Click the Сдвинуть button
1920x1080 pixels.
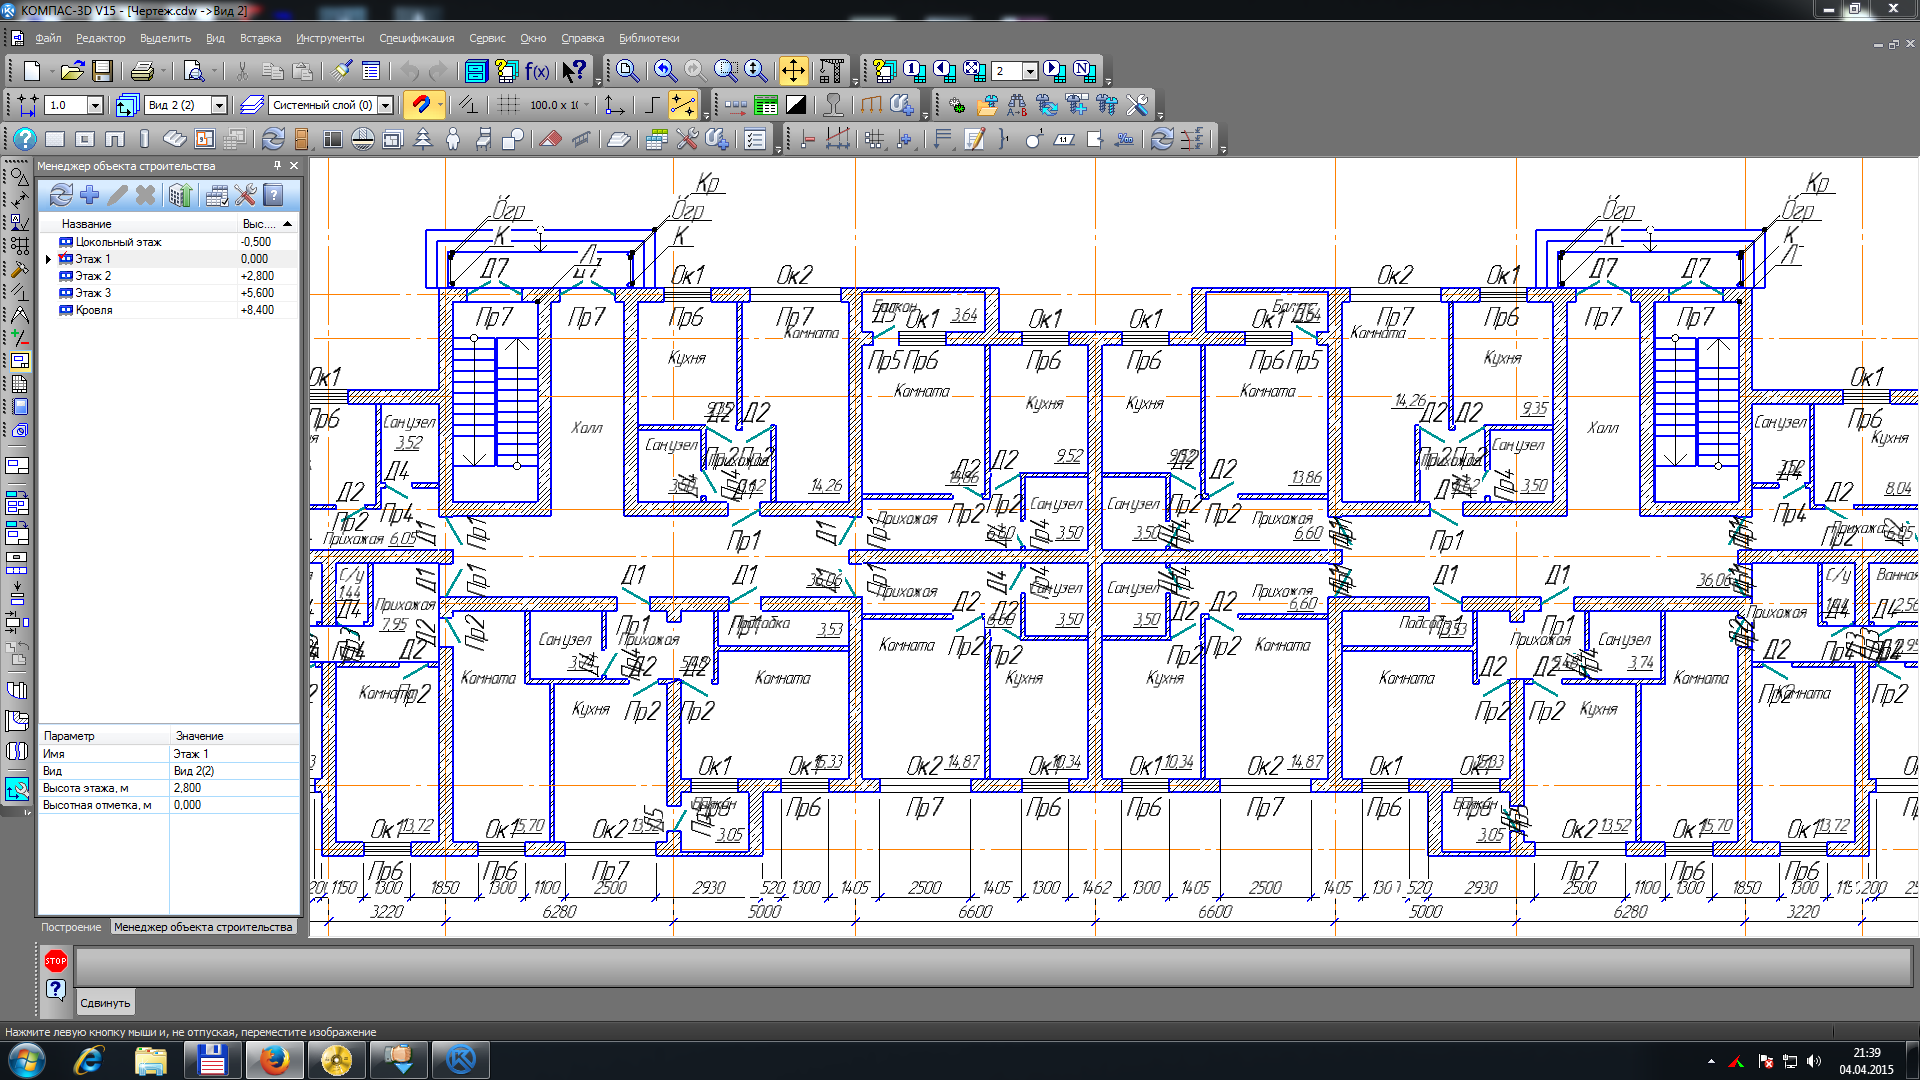105,1002
